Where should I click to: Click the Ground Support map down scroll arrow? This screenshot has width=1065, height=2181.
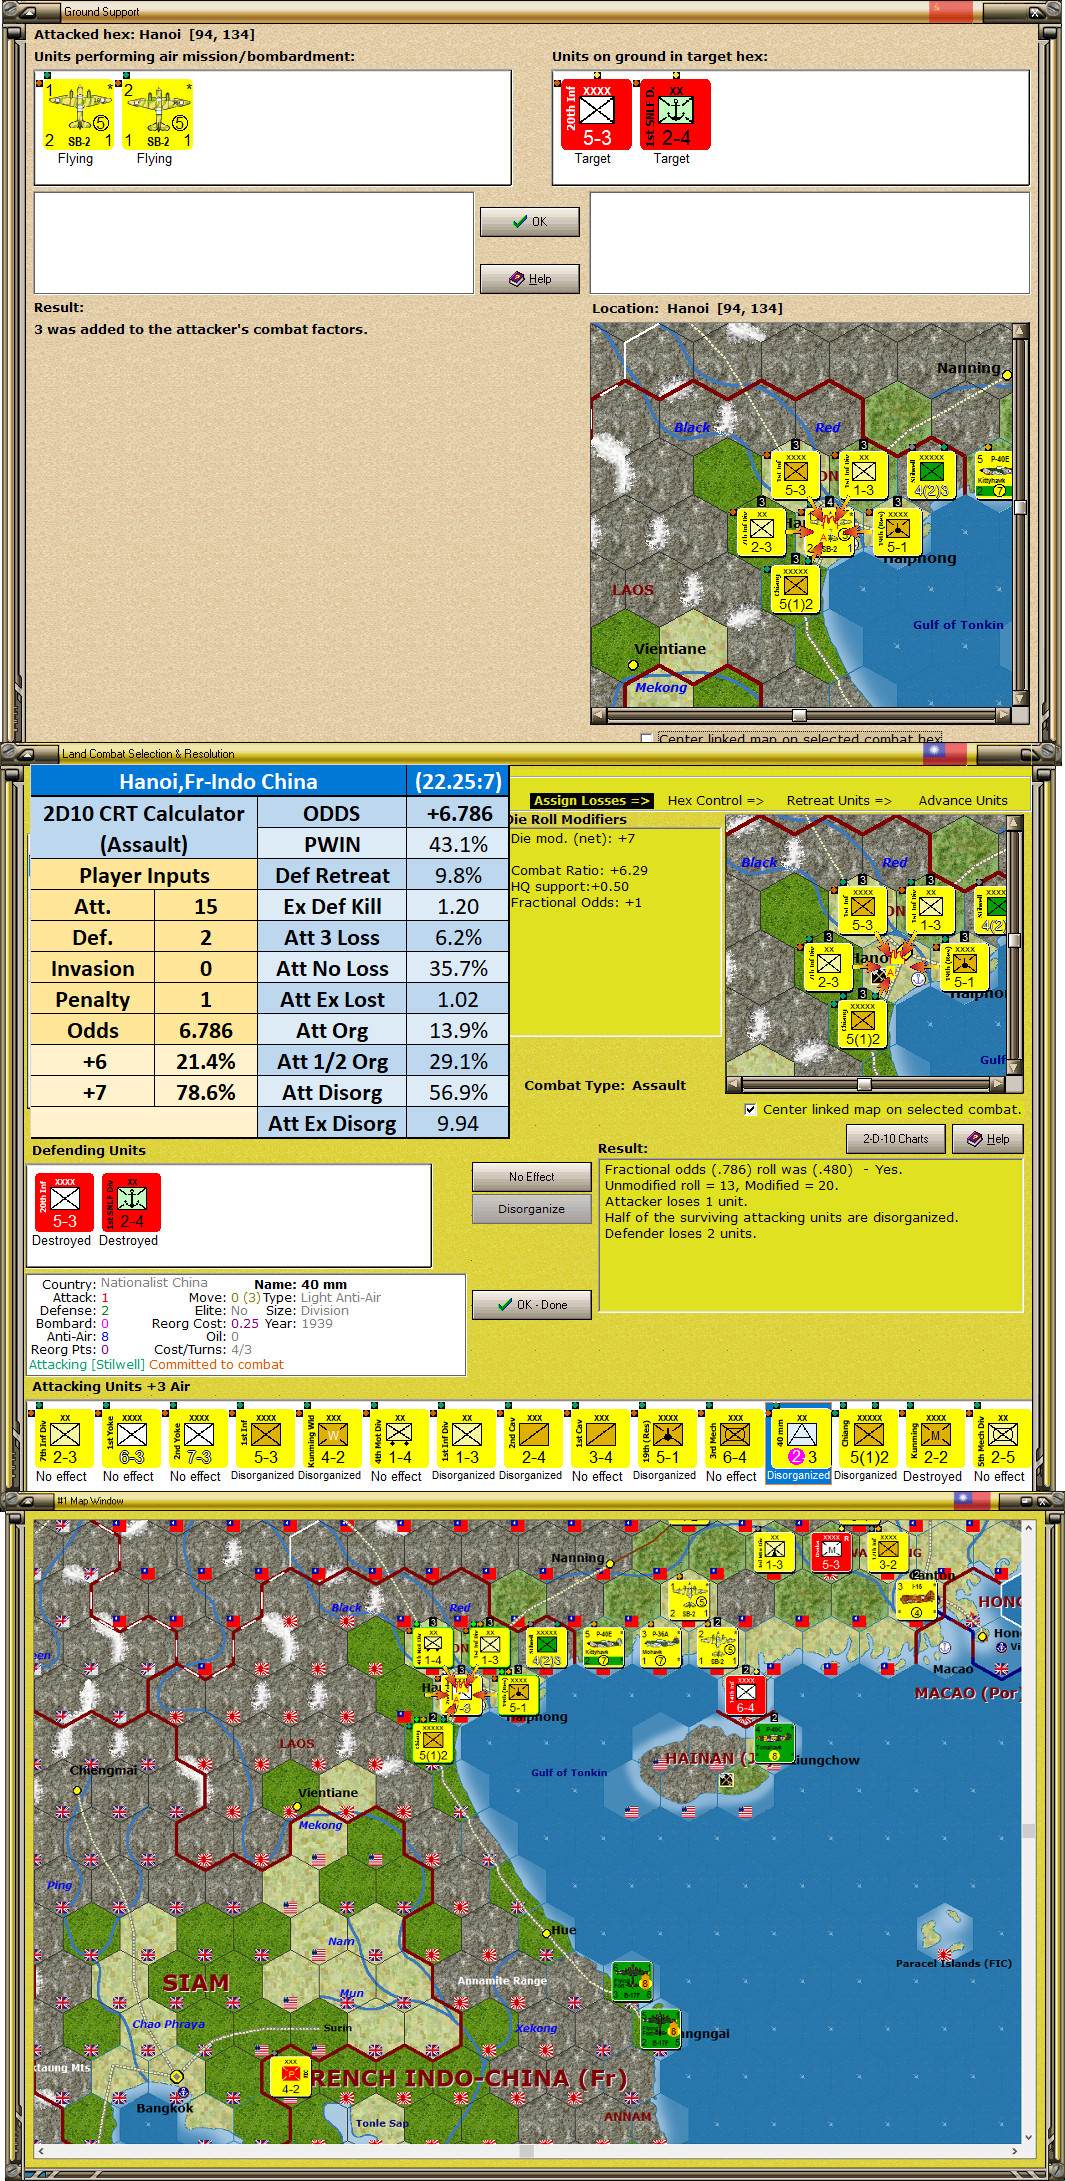point(1020,698)
